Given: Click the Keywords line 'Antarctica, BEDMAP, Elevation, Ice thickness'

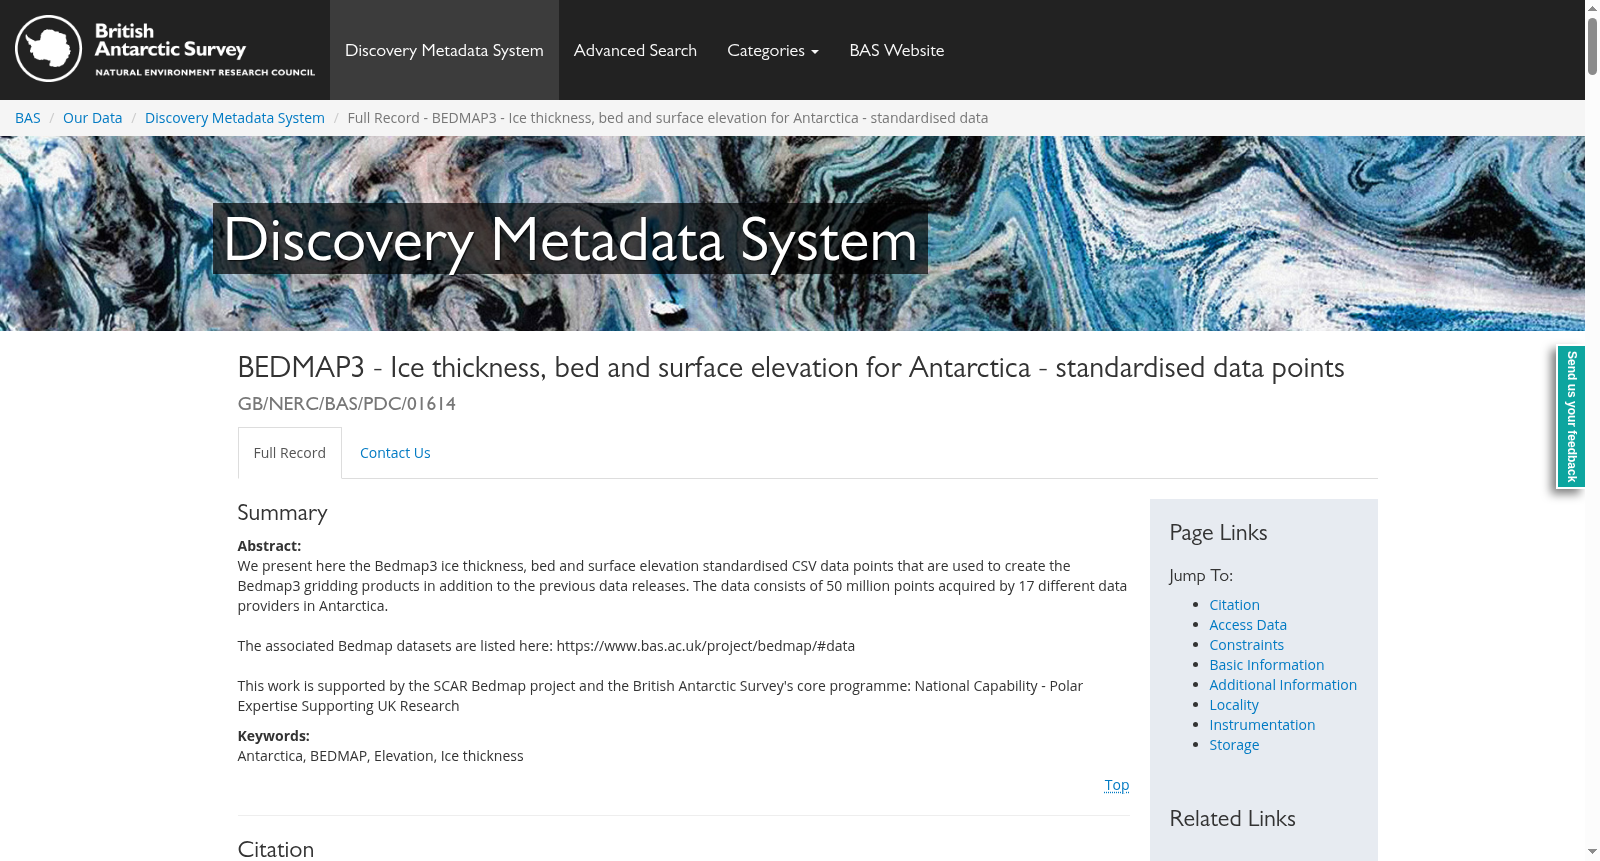Looking at the screenshot, I should coord(380,756).
